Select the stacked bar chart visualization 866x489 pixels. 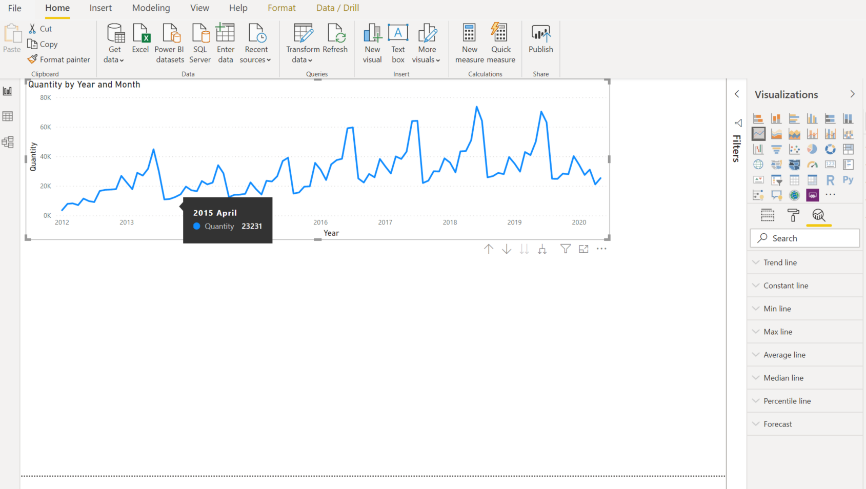click(758, 118)
